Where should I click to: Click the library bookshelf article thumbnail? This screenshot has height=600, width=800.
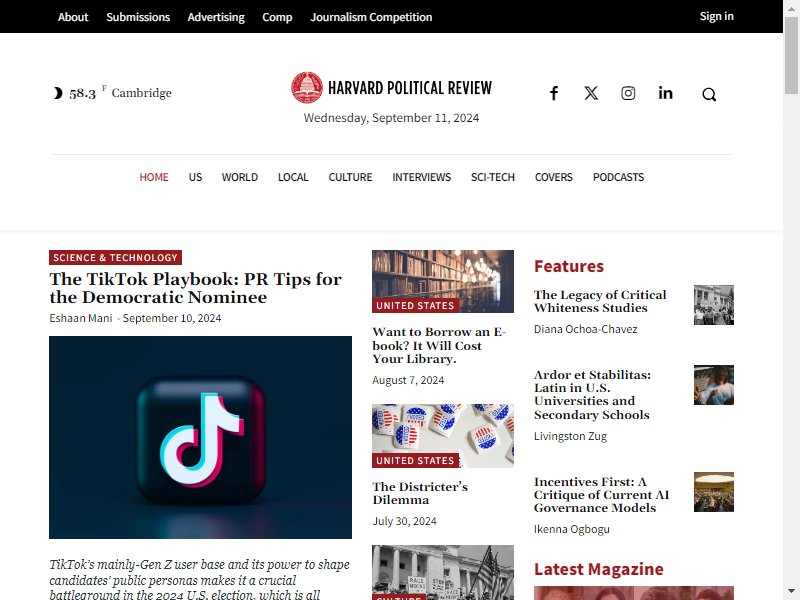(443, 281)
